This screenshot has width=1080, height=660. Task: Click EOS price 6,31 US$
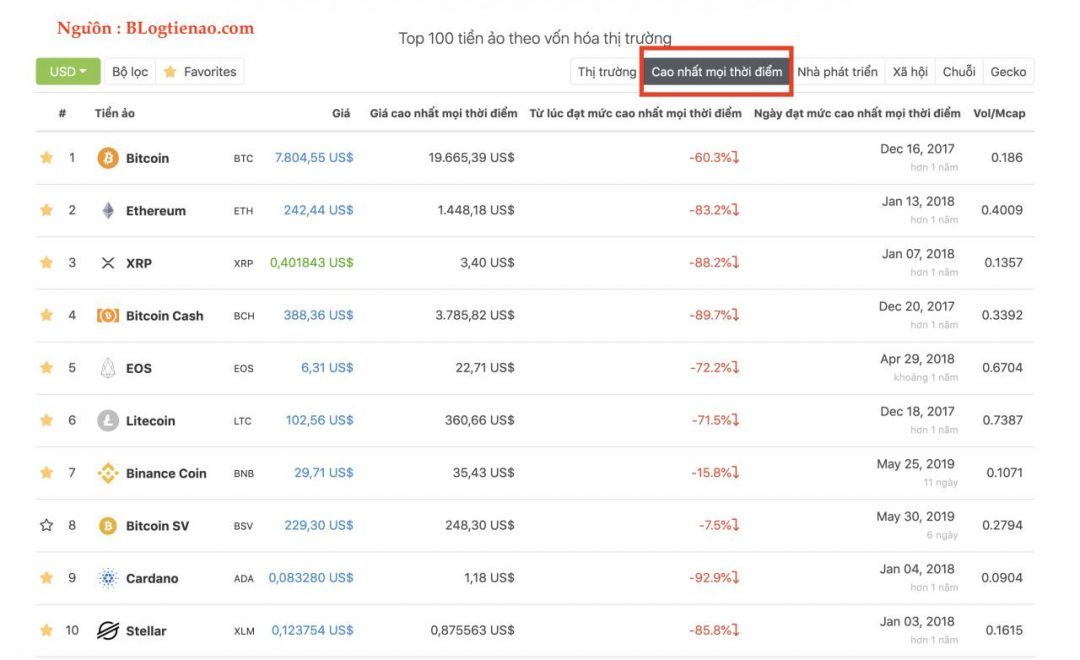[327, 367]
